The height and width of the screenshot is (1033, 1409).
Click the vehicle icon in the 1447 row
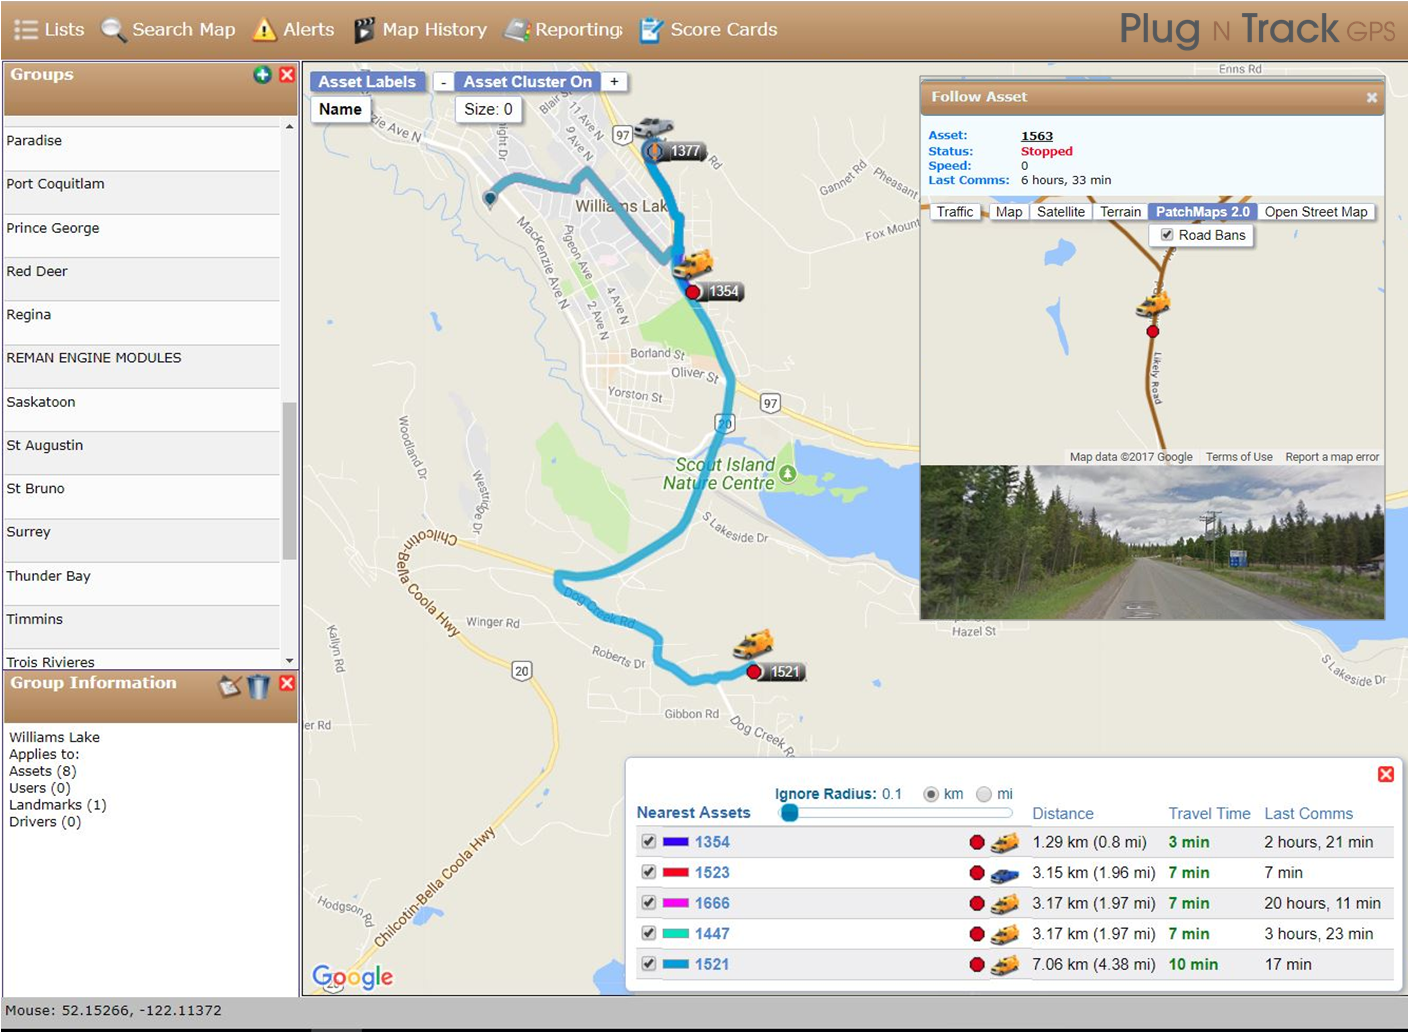pyautogui.click(x=1005, y=935)
